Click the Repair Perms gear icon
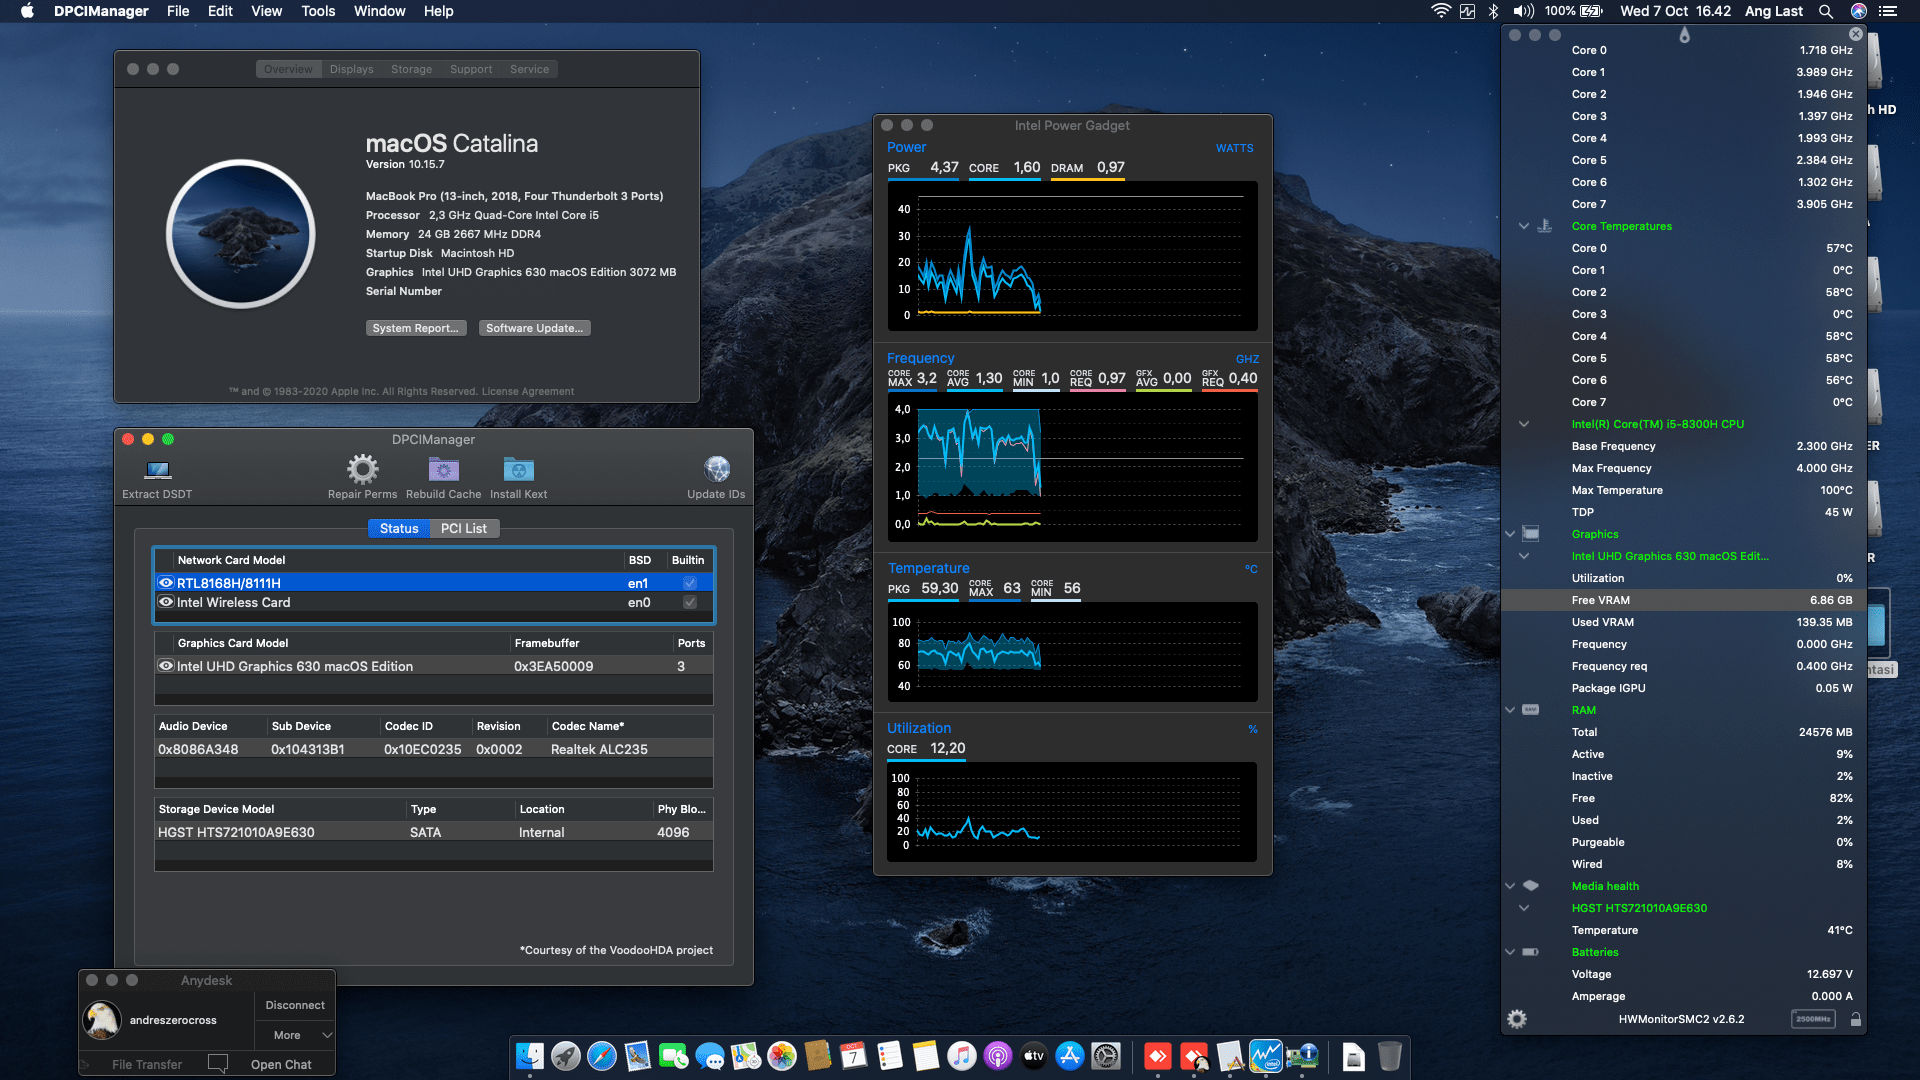 pyautogui.click(x=361, y=470)
